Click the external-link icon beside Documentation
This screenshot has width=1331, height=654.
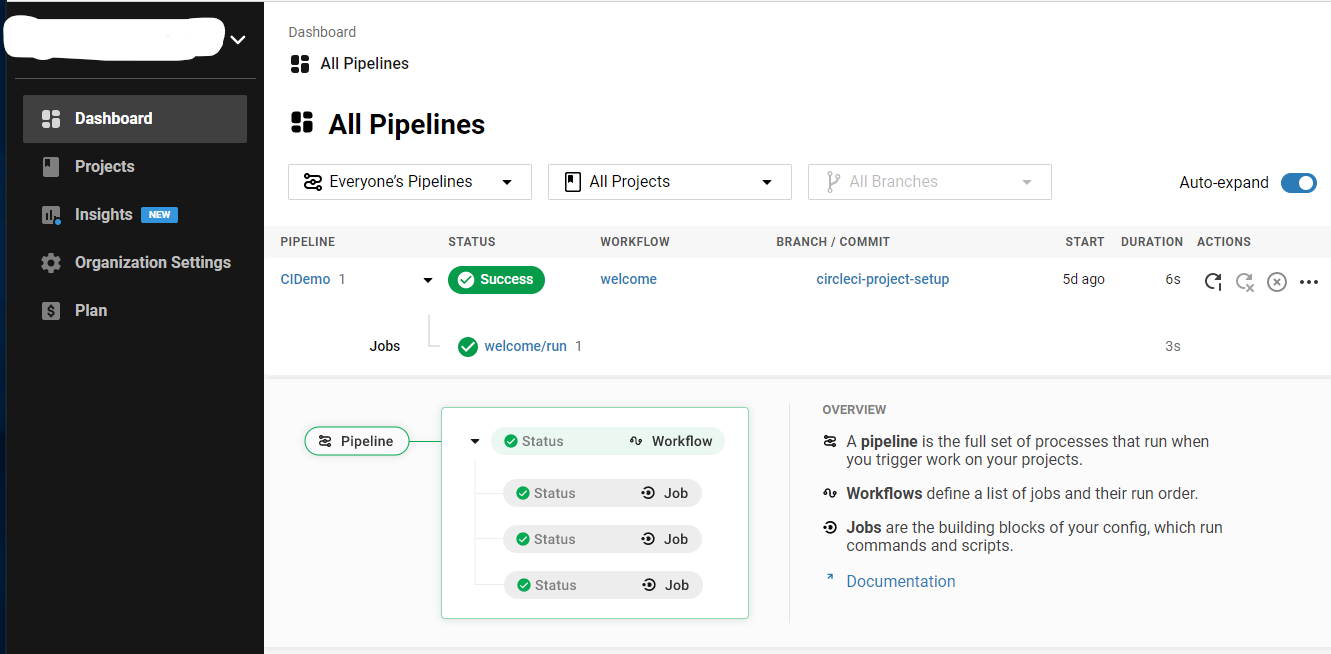point(829,578)
